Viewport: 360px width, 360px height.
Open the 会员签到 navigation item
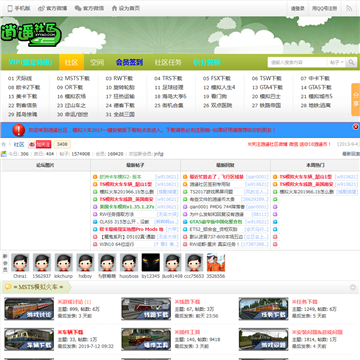click(129, 62)
